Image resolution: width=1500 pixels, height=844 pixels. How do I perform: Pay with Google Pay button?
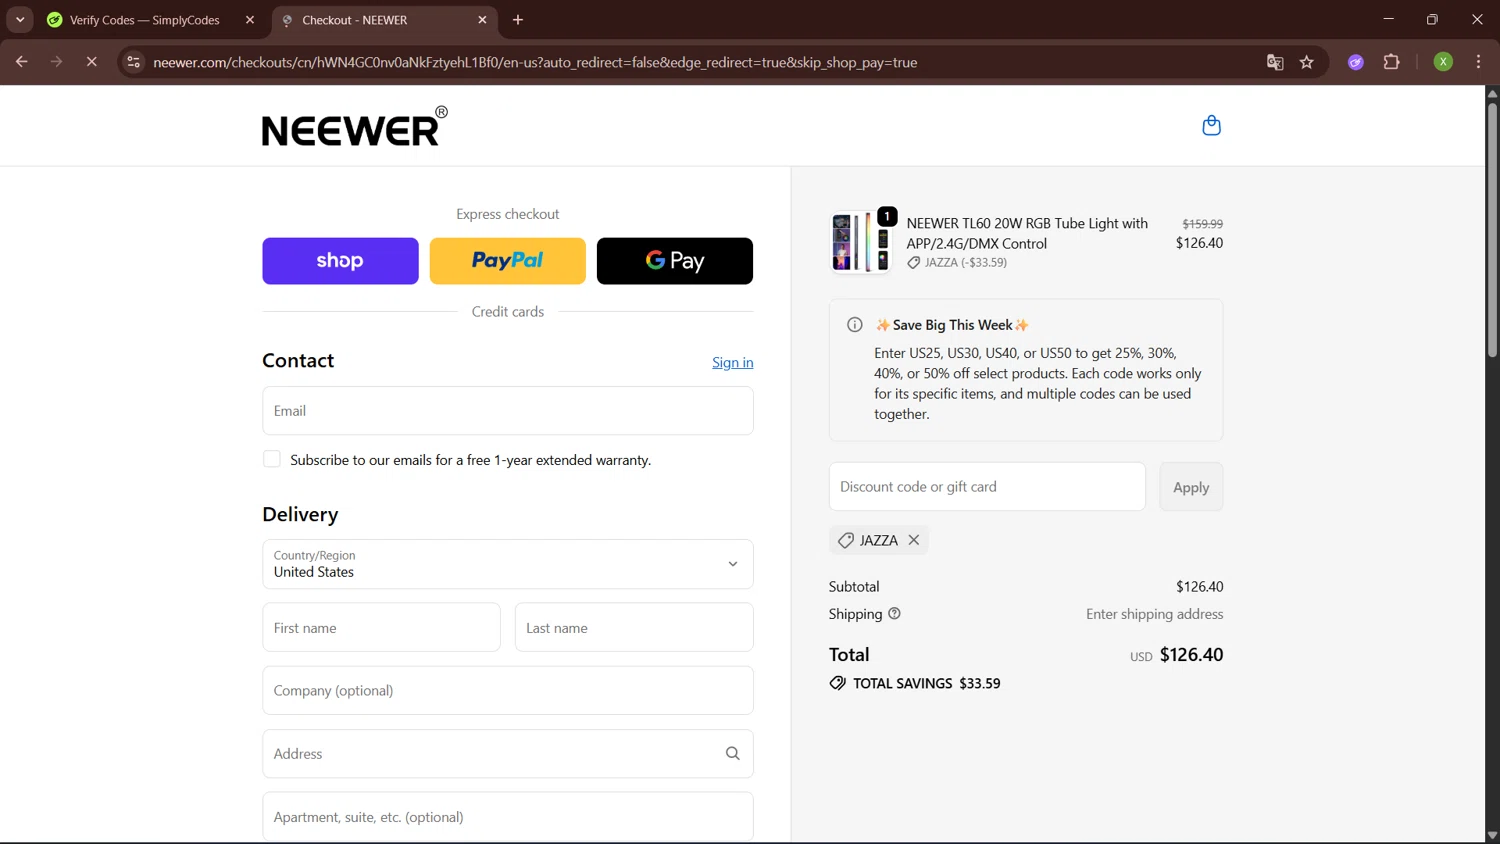click(x=675, y=261)
